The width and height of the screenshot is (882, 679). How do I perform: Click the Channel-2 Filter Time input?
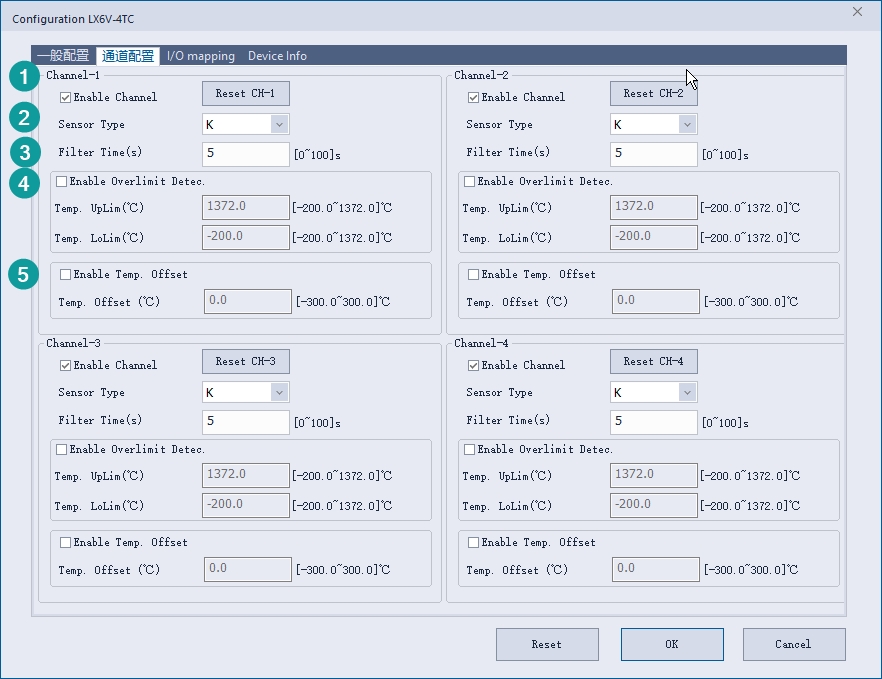[654, 154]
